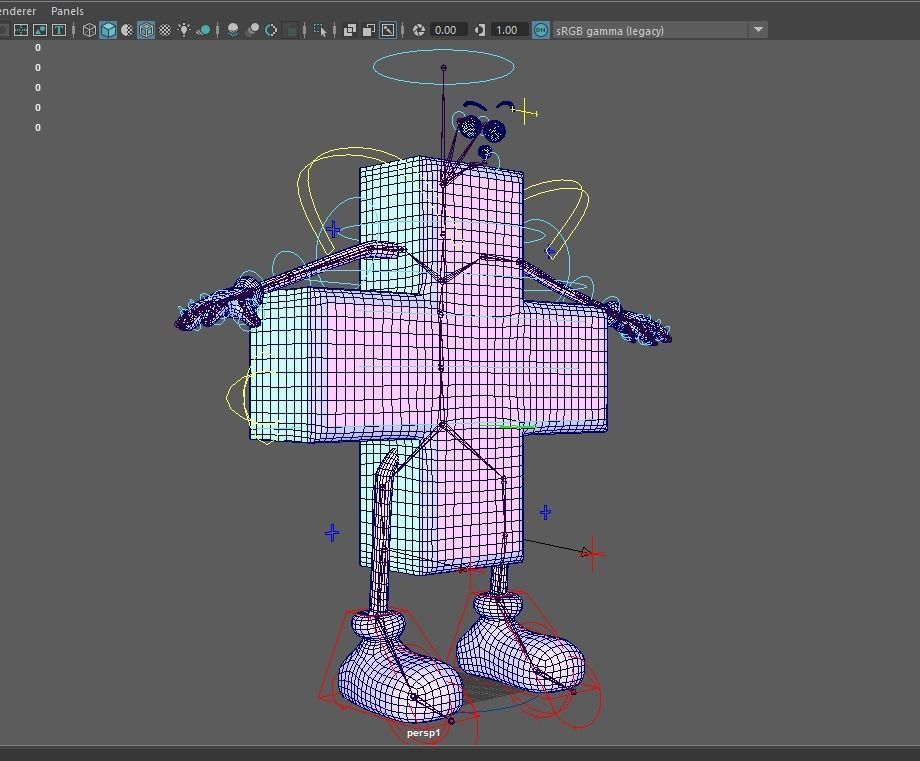Toggle Wireframe on Shaded cube icon

[x=146, y=30]
